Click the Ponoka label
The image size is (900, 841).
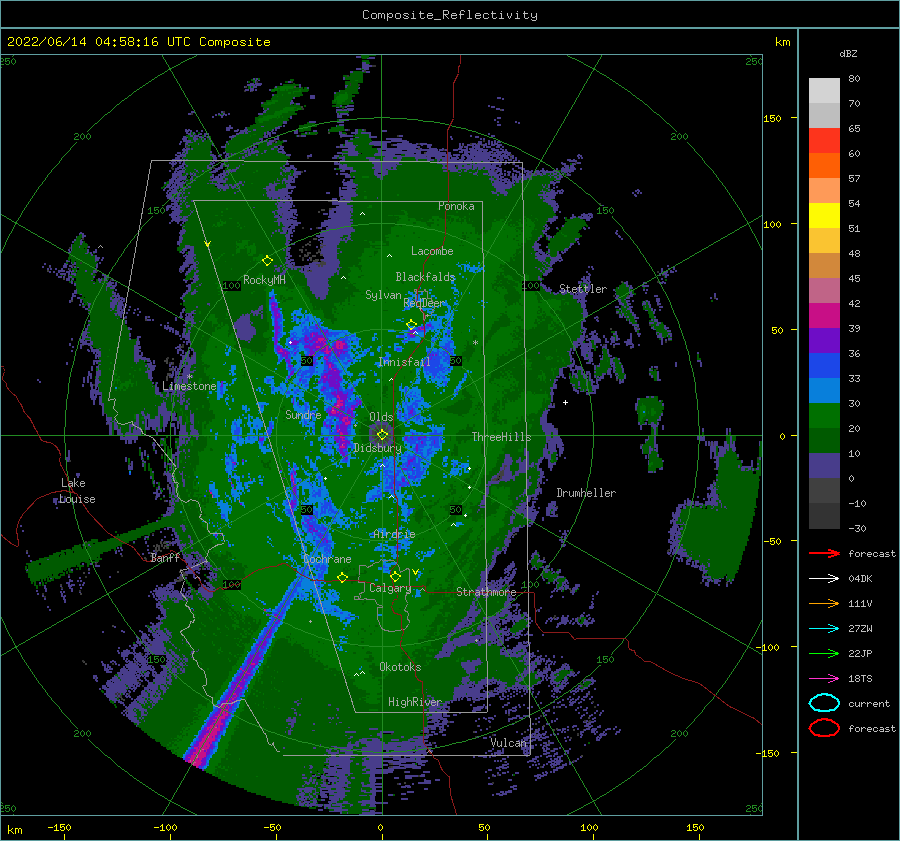click(x=456, y=207)
